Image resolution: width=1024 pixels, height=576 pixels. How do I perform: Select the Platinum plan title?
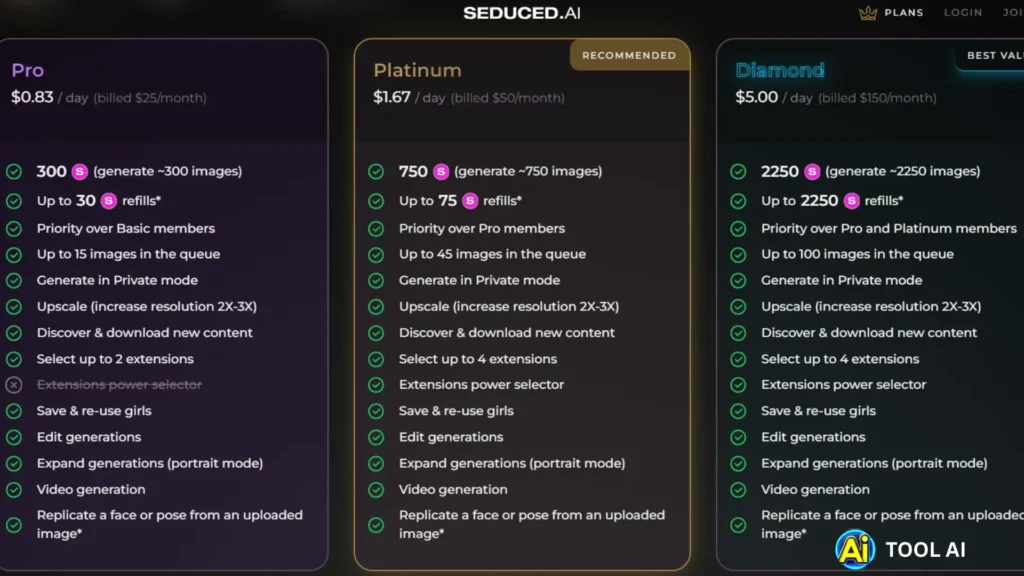tap(417, 70)
